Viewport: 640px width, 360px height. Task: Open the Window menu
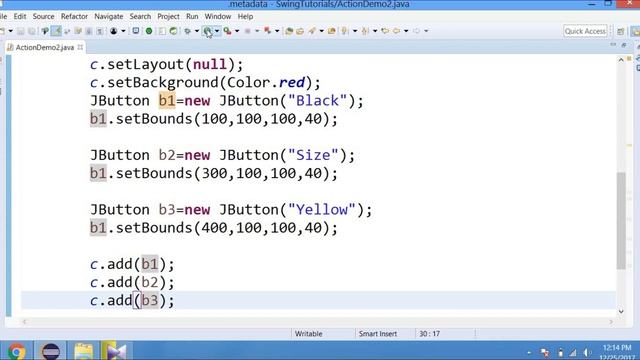point(218,16)
